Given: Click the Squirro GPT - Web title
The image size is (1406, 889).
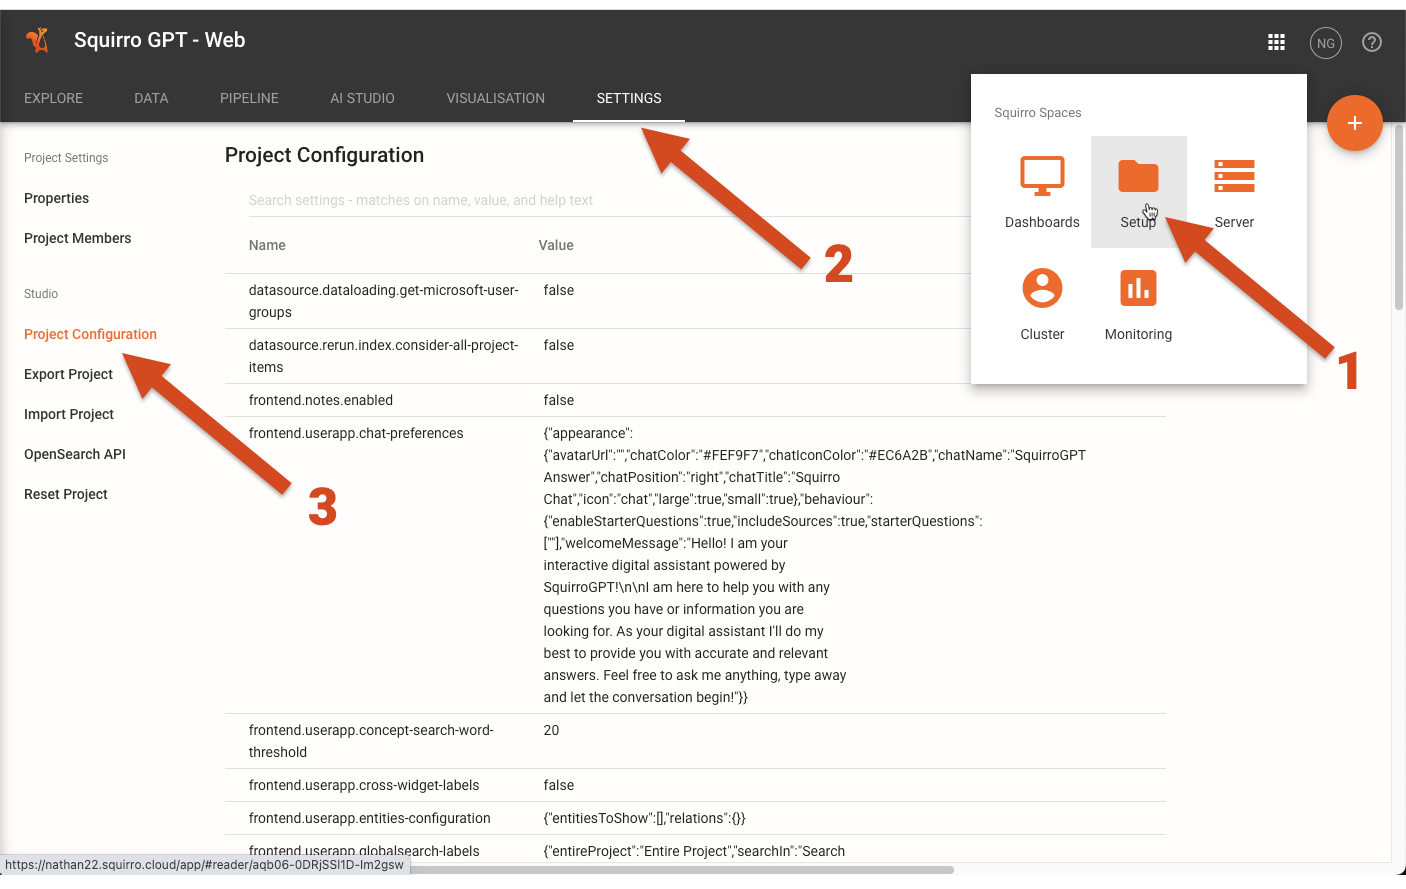Looking at the screenshot, I should click(x=160, y=40).
